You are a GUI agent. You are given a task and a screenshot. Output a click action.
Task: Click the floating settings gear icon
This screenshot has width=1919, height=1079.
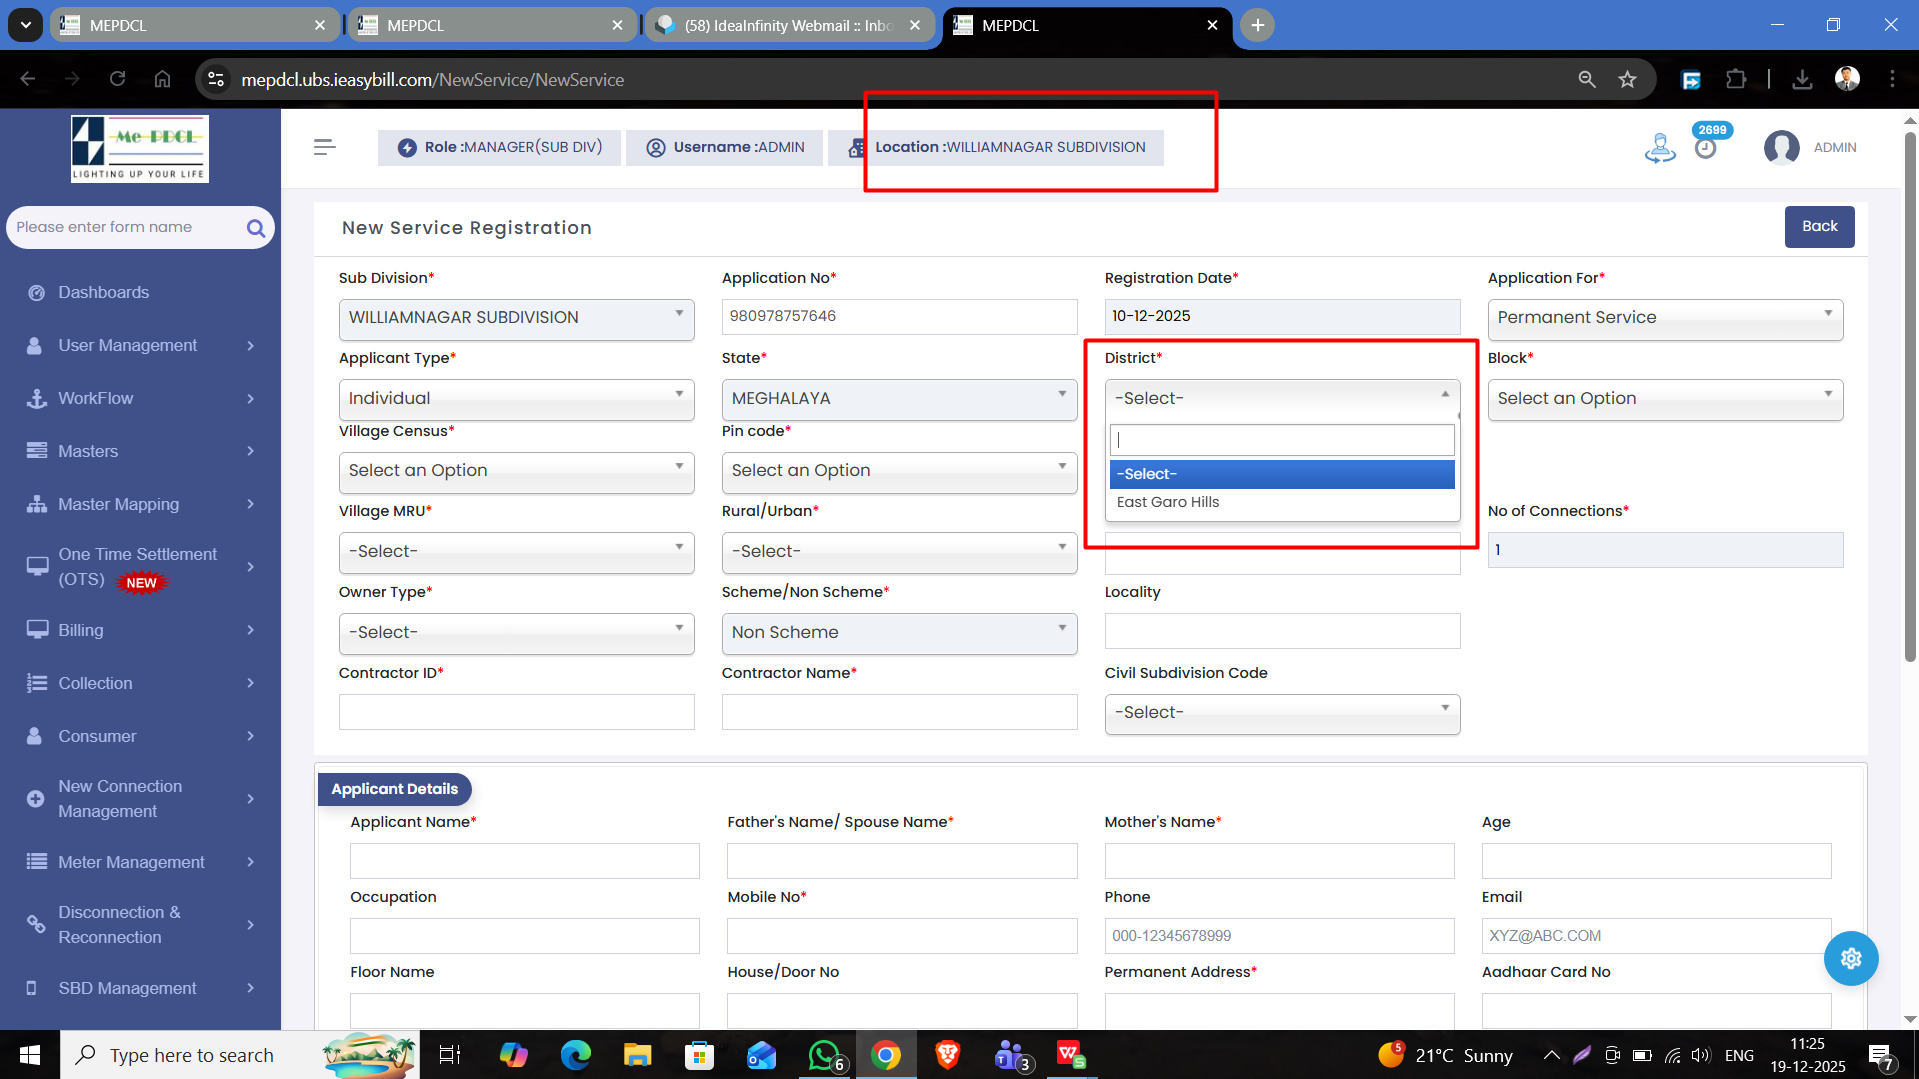pyautogui.click(x=1850, y=958)
